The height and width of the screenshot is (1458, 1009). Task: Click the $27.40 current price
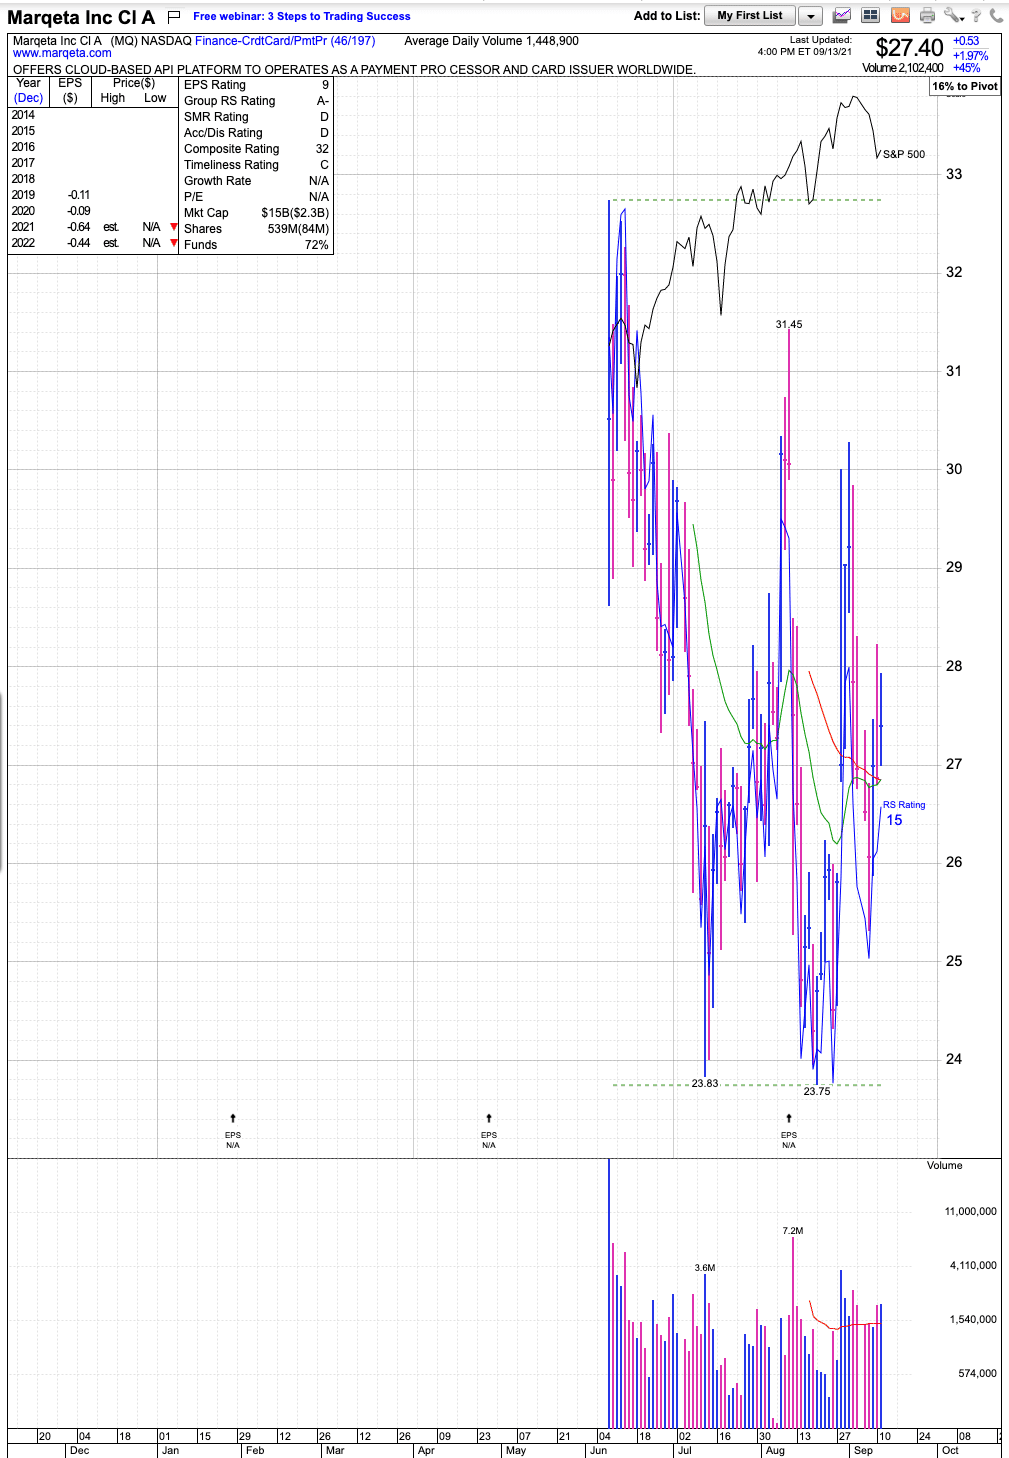[909, 48]
